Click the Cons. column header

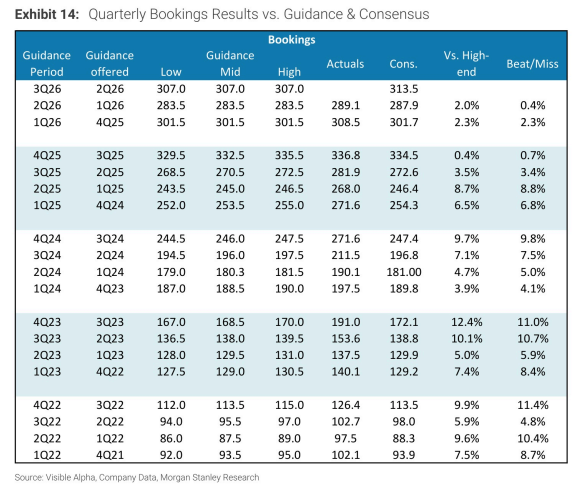(403, 64)
